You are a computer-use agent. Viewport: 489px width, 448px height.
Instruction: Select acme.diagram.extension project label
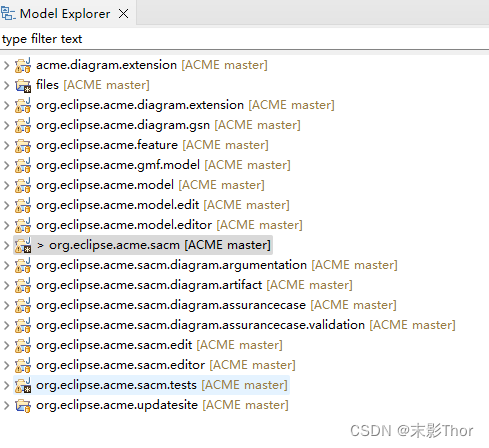click(152, 65)
